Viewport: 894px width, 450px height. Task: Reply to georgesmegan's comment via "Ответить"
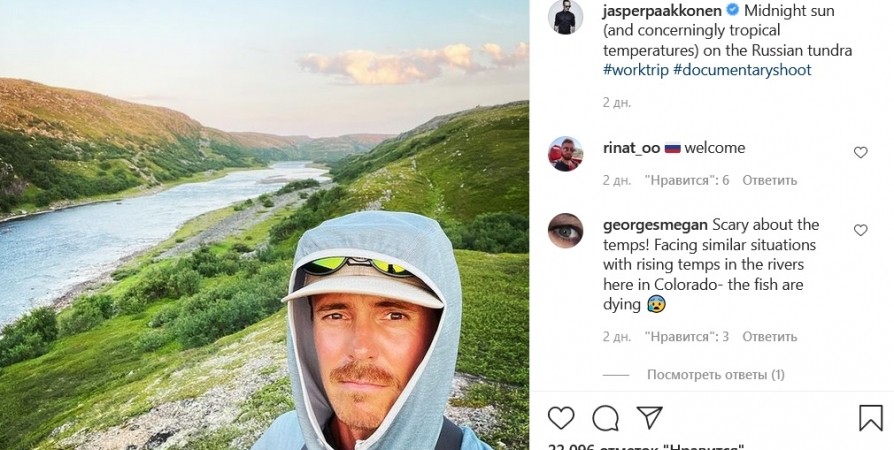pos(770,336)
